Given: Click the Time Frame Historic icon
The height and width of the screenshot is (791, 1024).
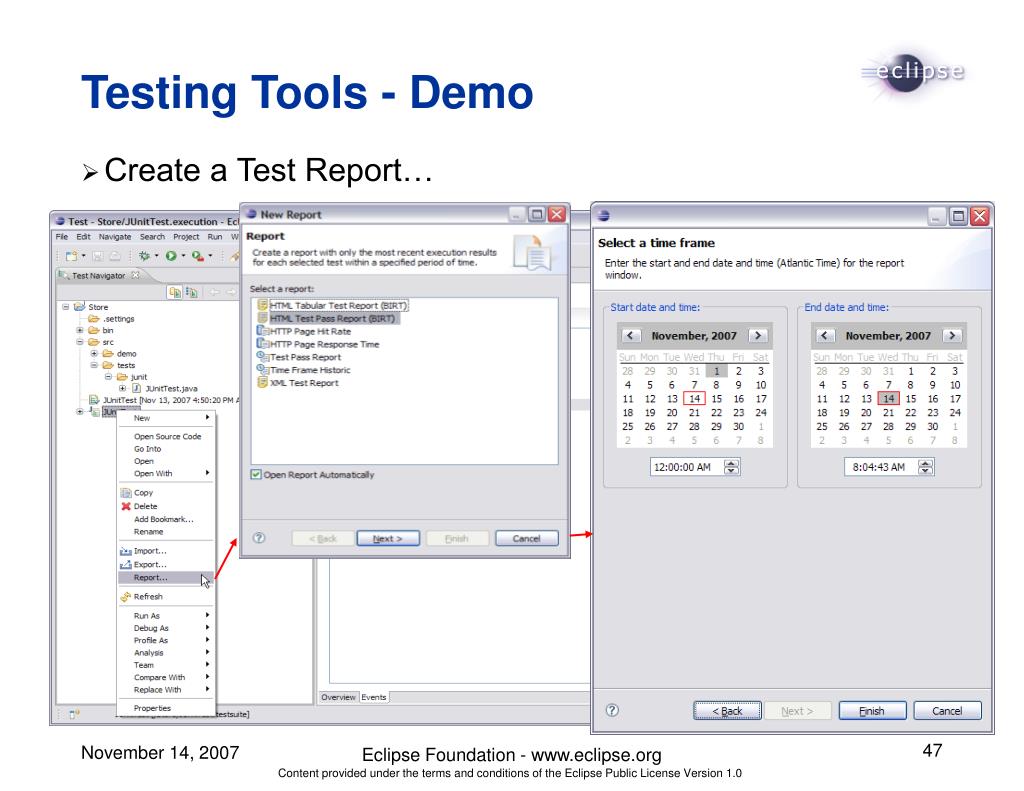Looking at the screenshot, I should (263, 370).
